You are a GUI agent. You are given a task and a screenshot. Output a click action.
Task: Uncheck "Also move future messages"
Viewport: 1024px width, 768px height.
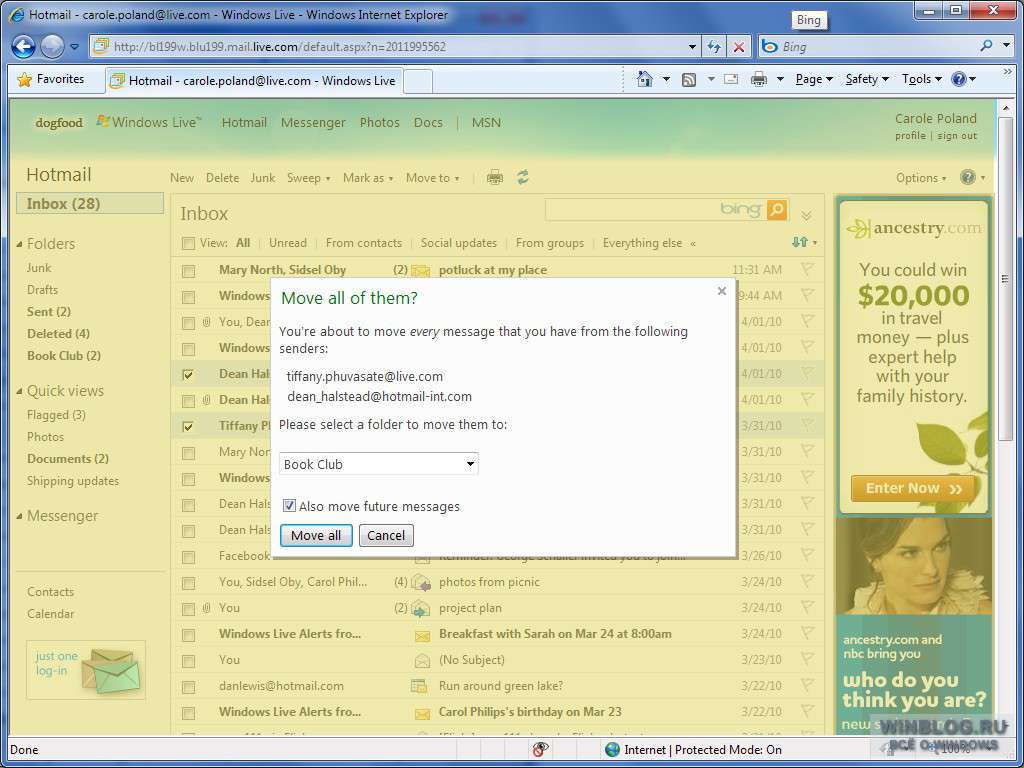[289, 506]
